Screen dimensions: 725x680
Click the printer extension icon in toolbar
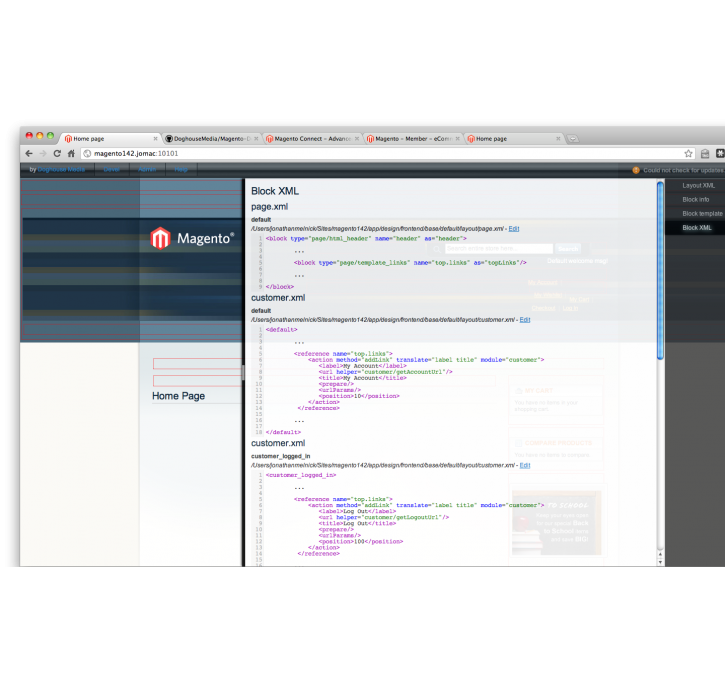[x=705, y=153]
